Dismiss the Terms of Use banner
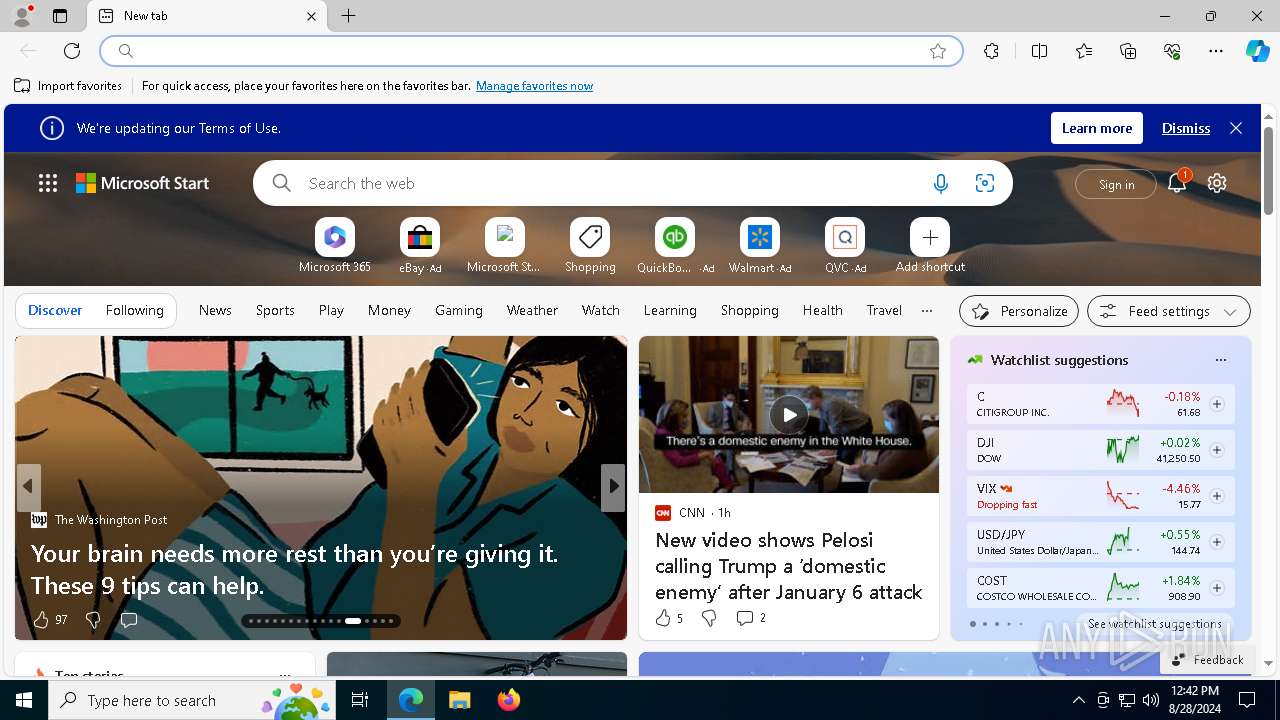 pyautogui.click(x=1186, y=128)
